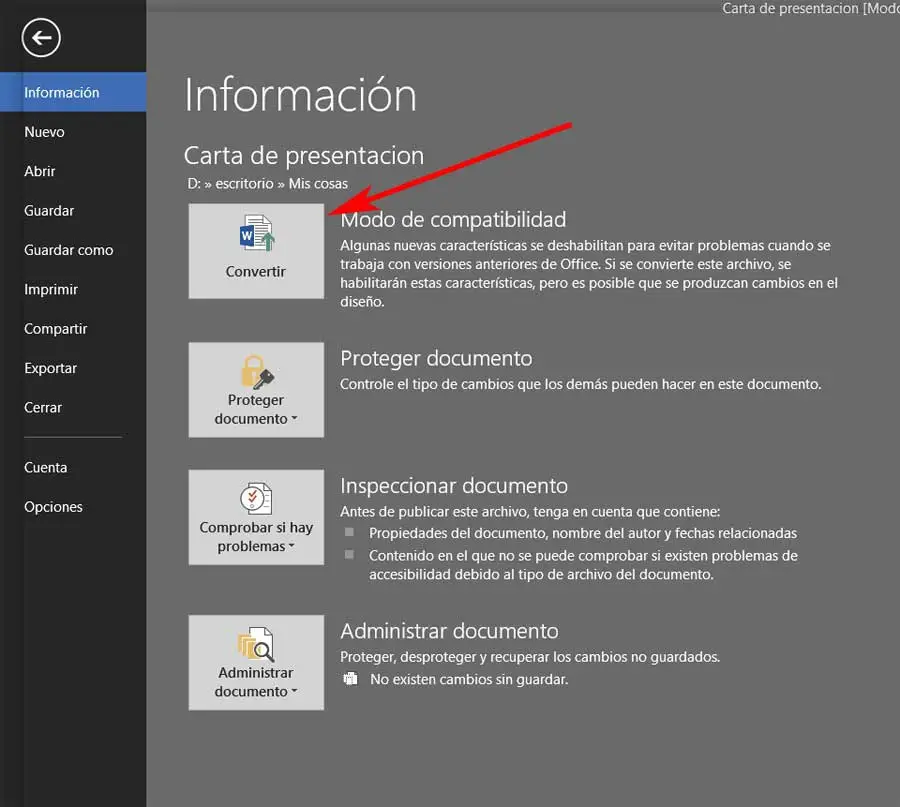Click the padlock and key Proteger icon
The image size is (900, 807).
(257, 372)
